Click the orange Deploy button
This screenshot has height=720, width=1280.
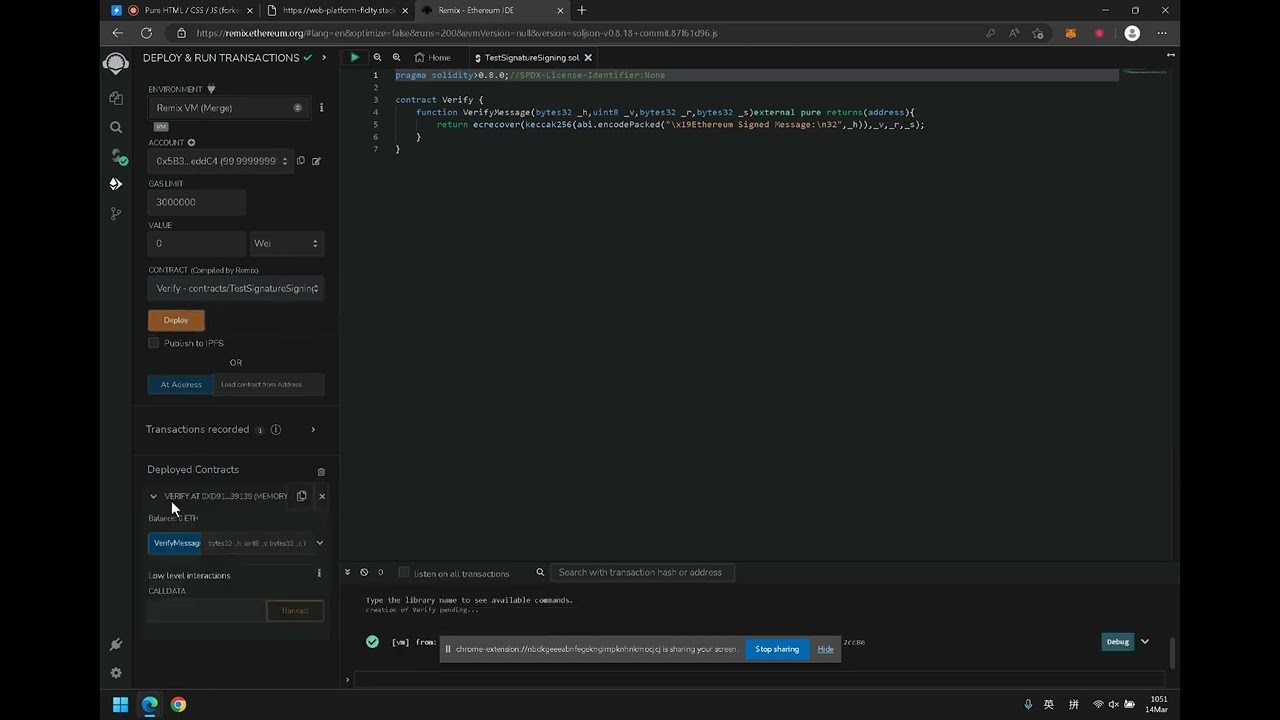coord(176,320)
